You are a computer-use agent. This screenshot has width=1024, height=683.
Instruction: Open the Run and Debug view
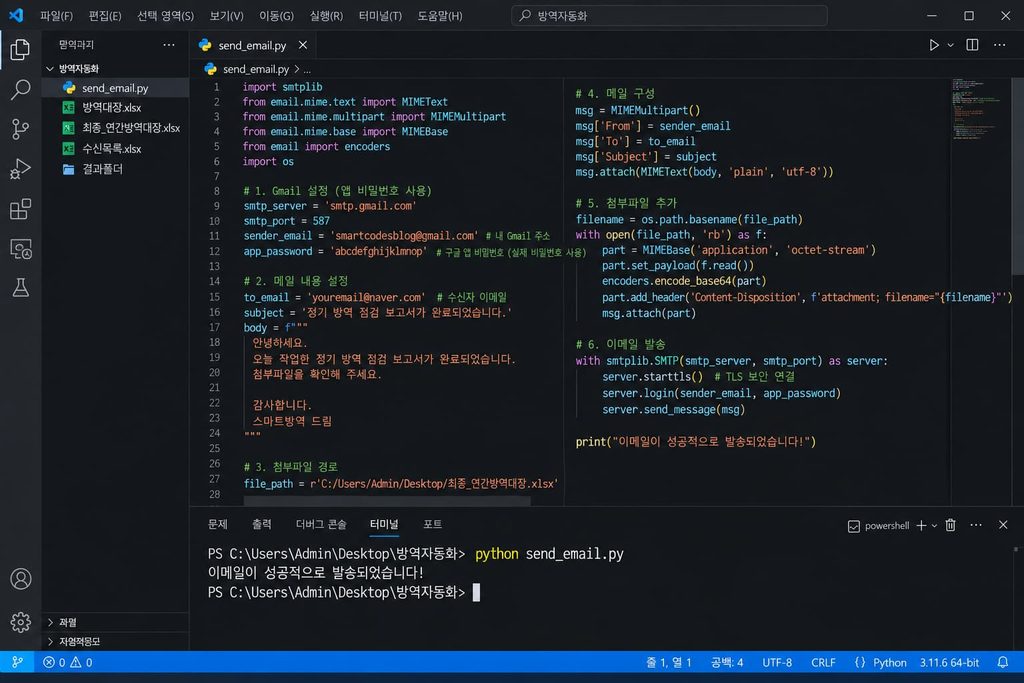pos(20,169)
